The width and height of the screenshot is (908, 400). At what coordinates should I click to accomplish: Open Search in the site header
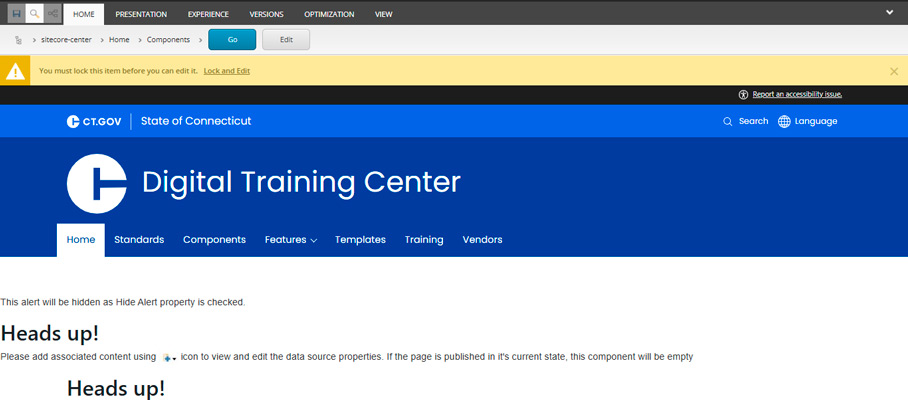click(x=745, y=121)
